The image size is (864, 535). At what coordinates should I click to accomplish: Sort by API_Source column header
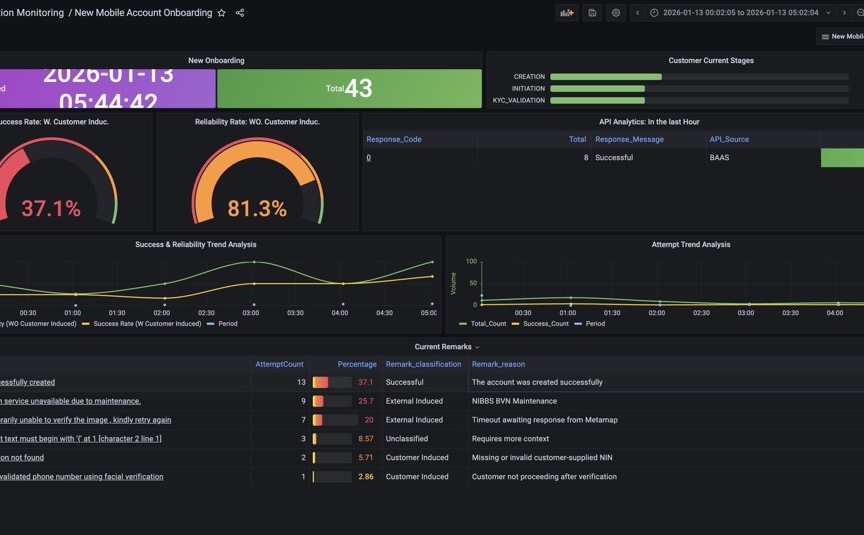point(729,139)
